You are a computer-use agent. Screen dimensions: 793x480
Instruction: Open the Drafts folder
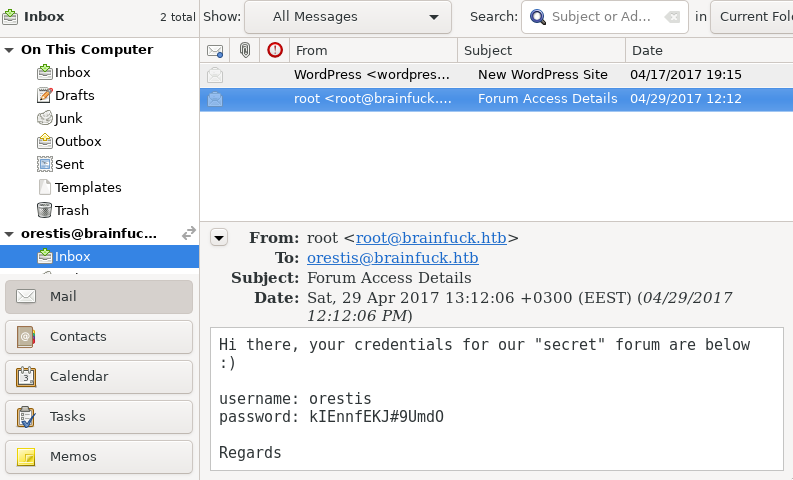(x=73, y=95)
